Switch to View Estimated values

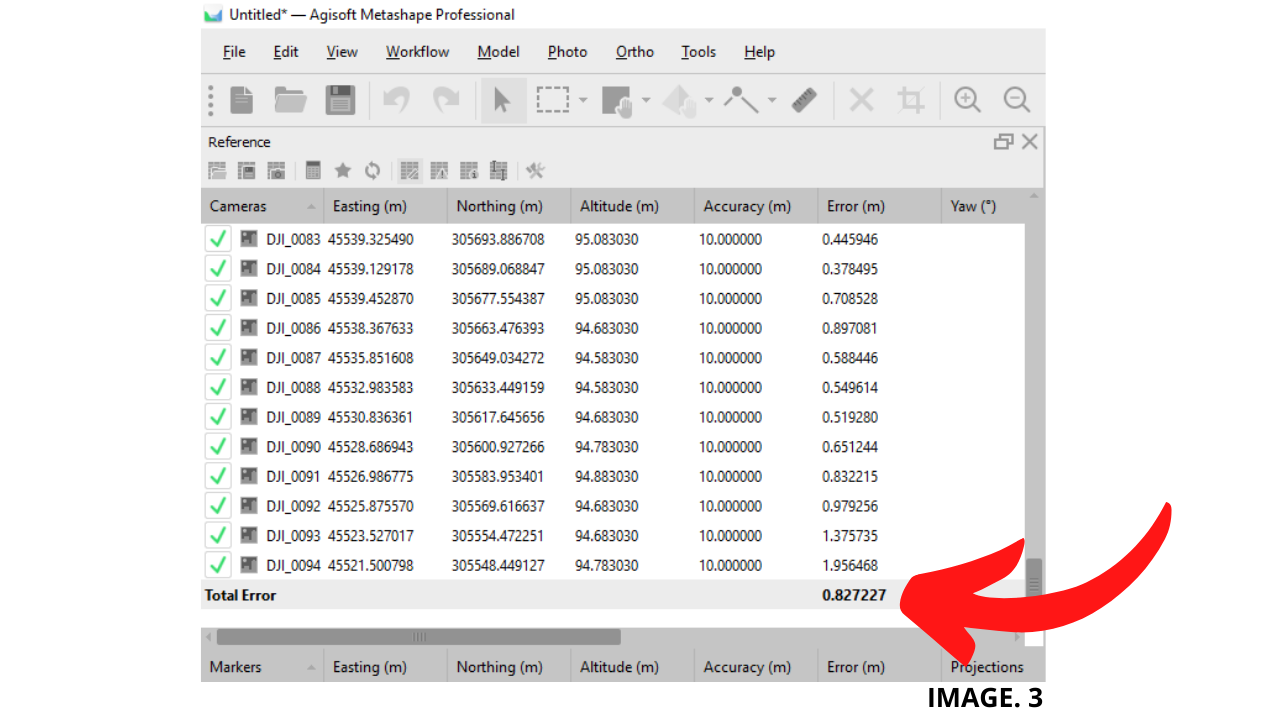pyautogui.click(x=439, y=171)
